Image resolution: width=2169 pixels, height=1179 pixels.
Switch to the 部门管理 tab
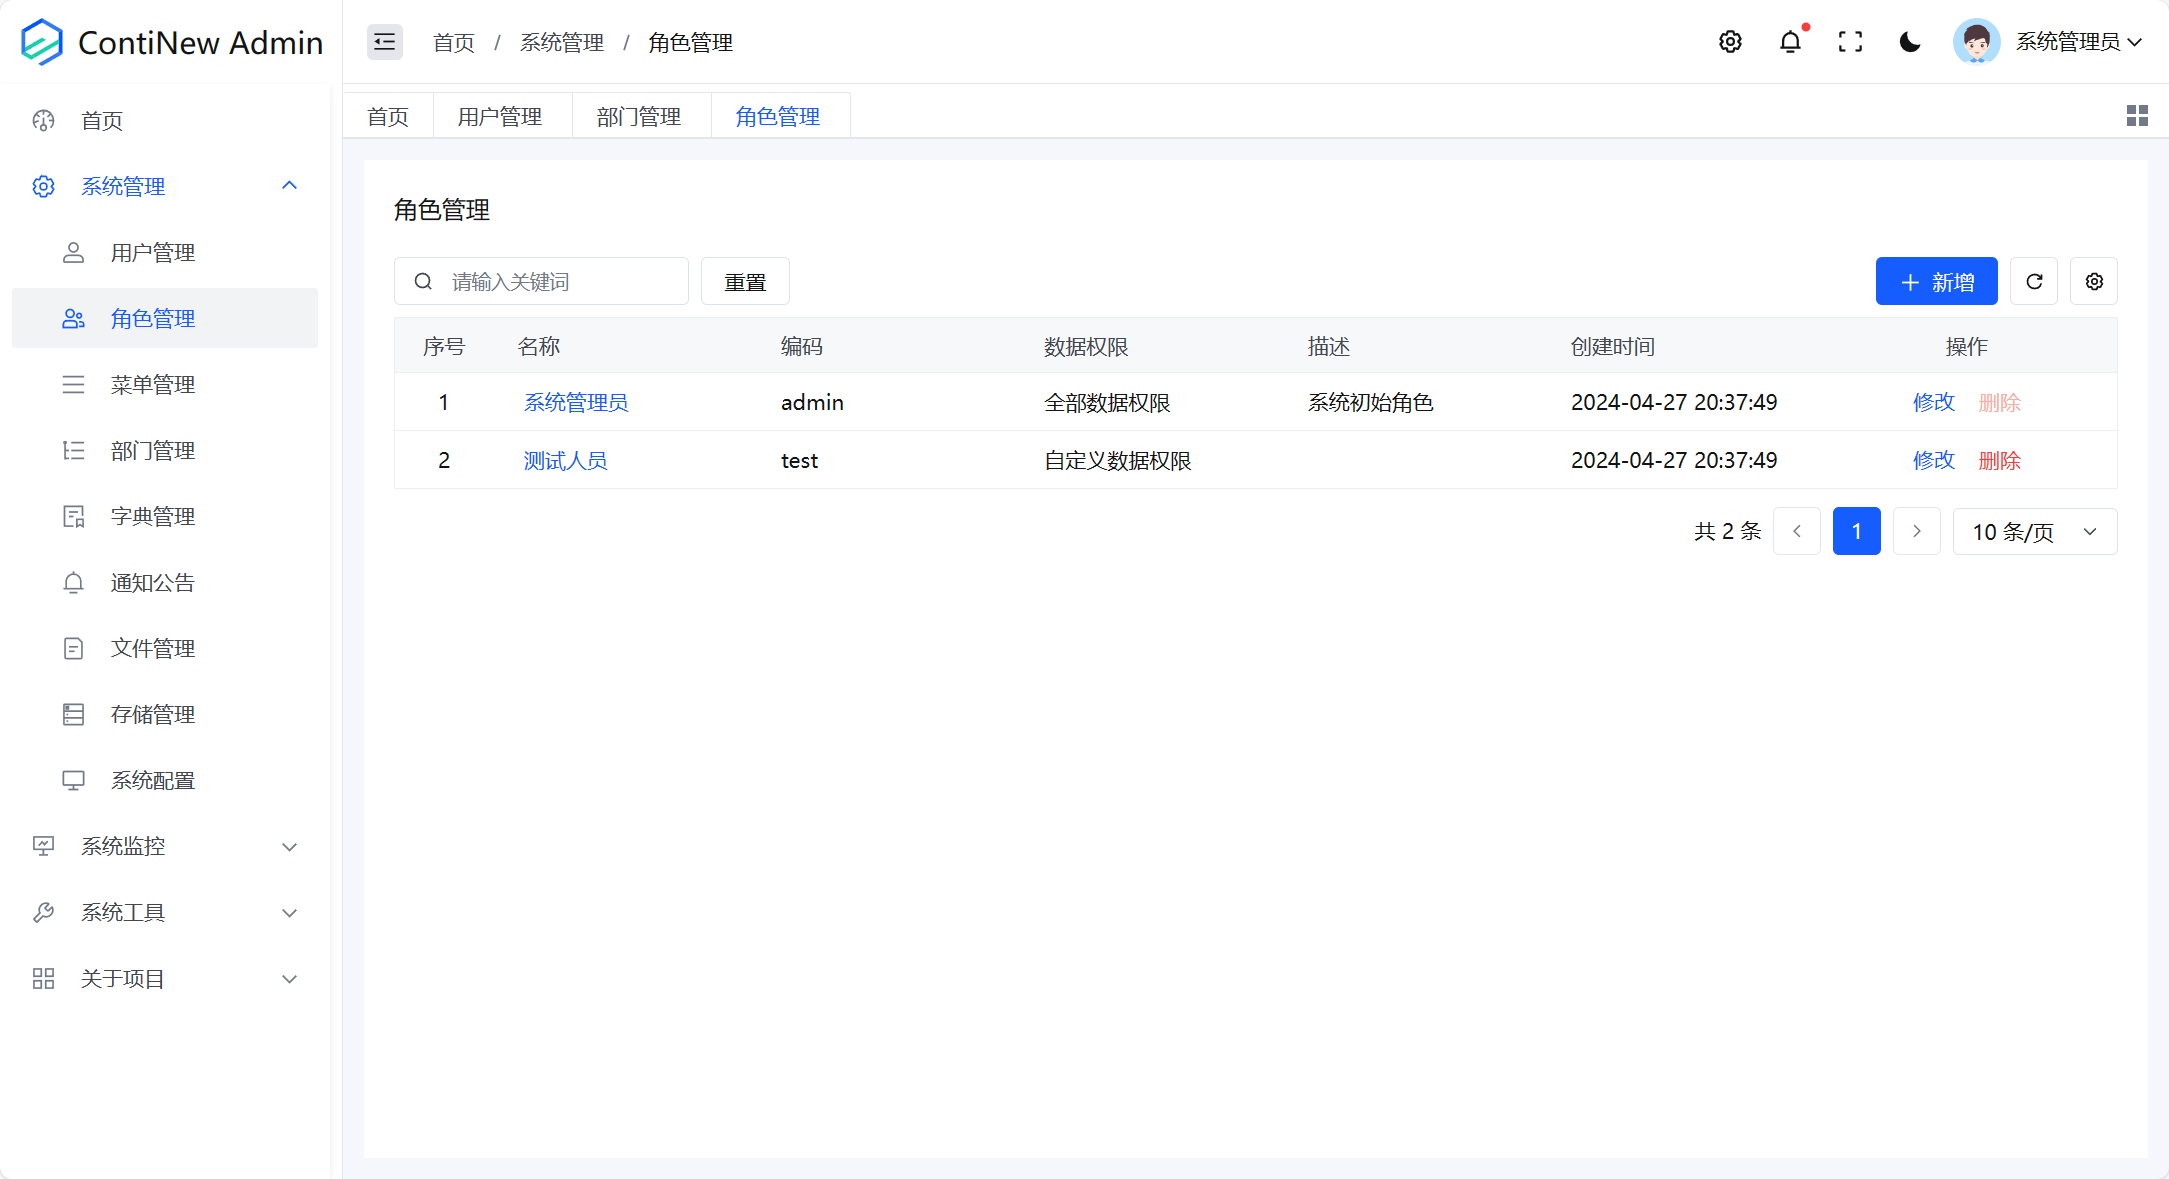pos(638,115)
